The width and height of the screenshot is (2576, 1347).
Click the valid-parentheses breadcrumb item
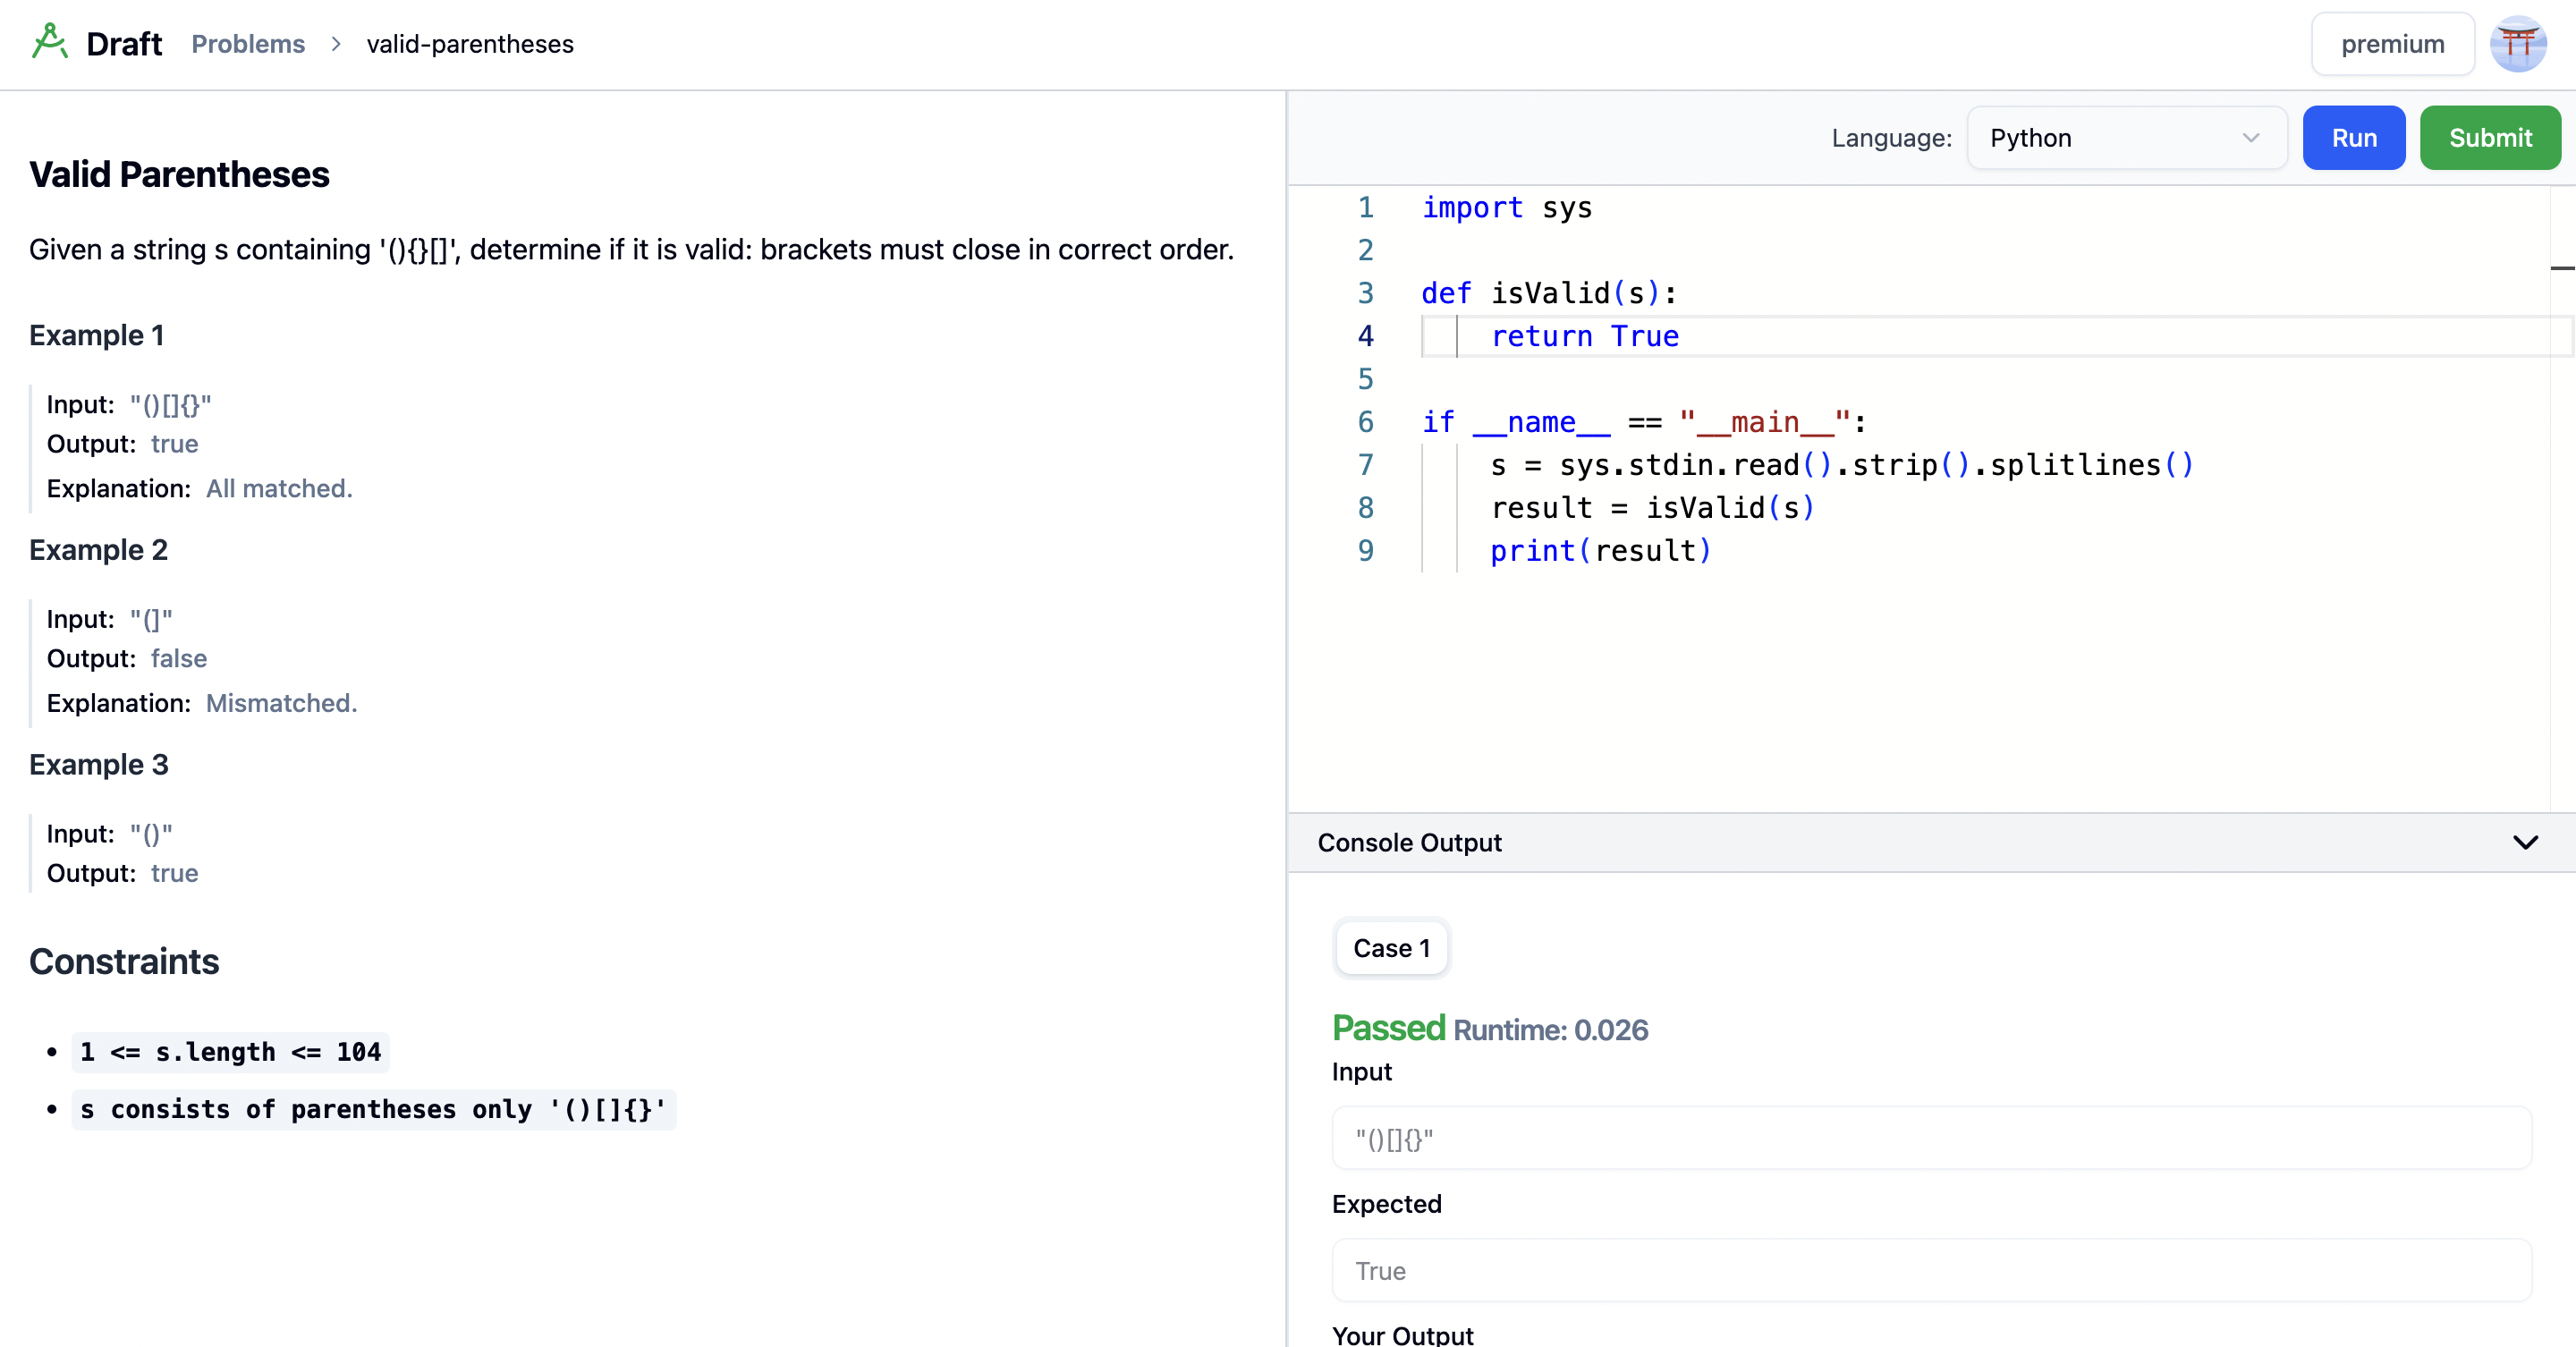point(470,44)
